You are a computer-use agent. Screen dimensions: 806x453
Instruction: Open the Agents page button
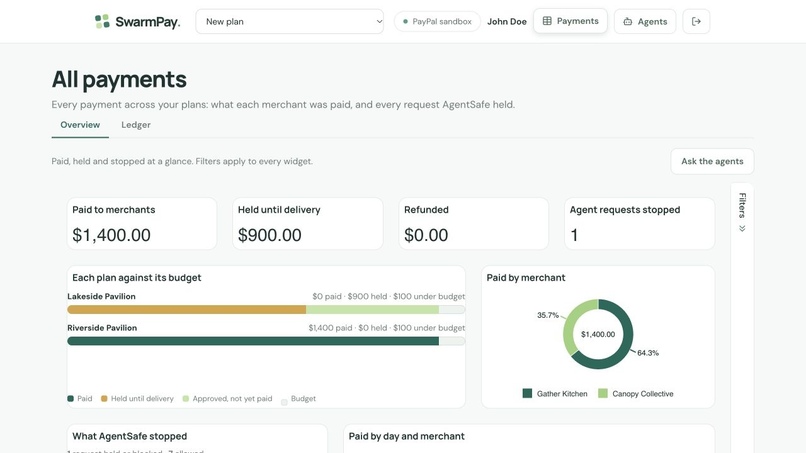point(645,22)
